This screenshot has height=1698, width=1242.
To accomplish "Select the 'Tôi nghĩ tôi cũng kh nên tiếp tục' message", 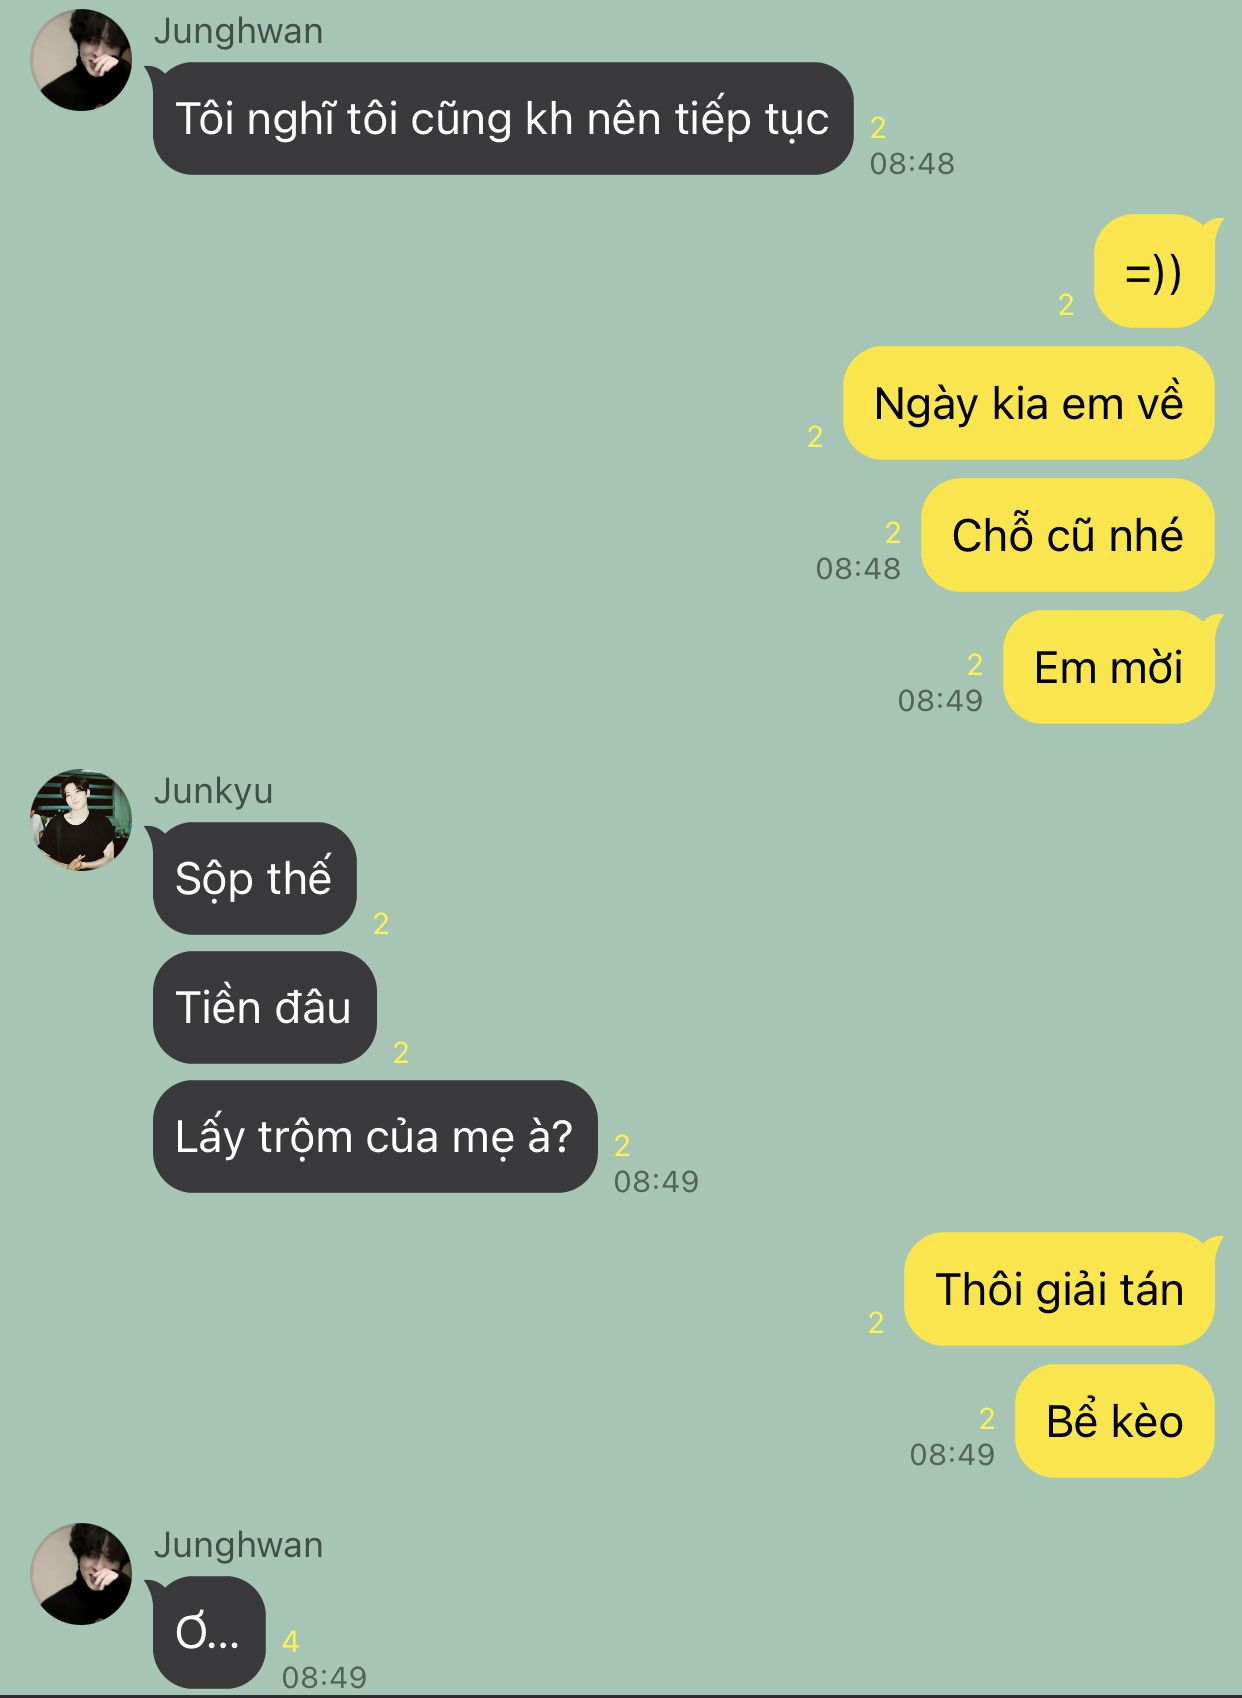I will click(503, 118).
